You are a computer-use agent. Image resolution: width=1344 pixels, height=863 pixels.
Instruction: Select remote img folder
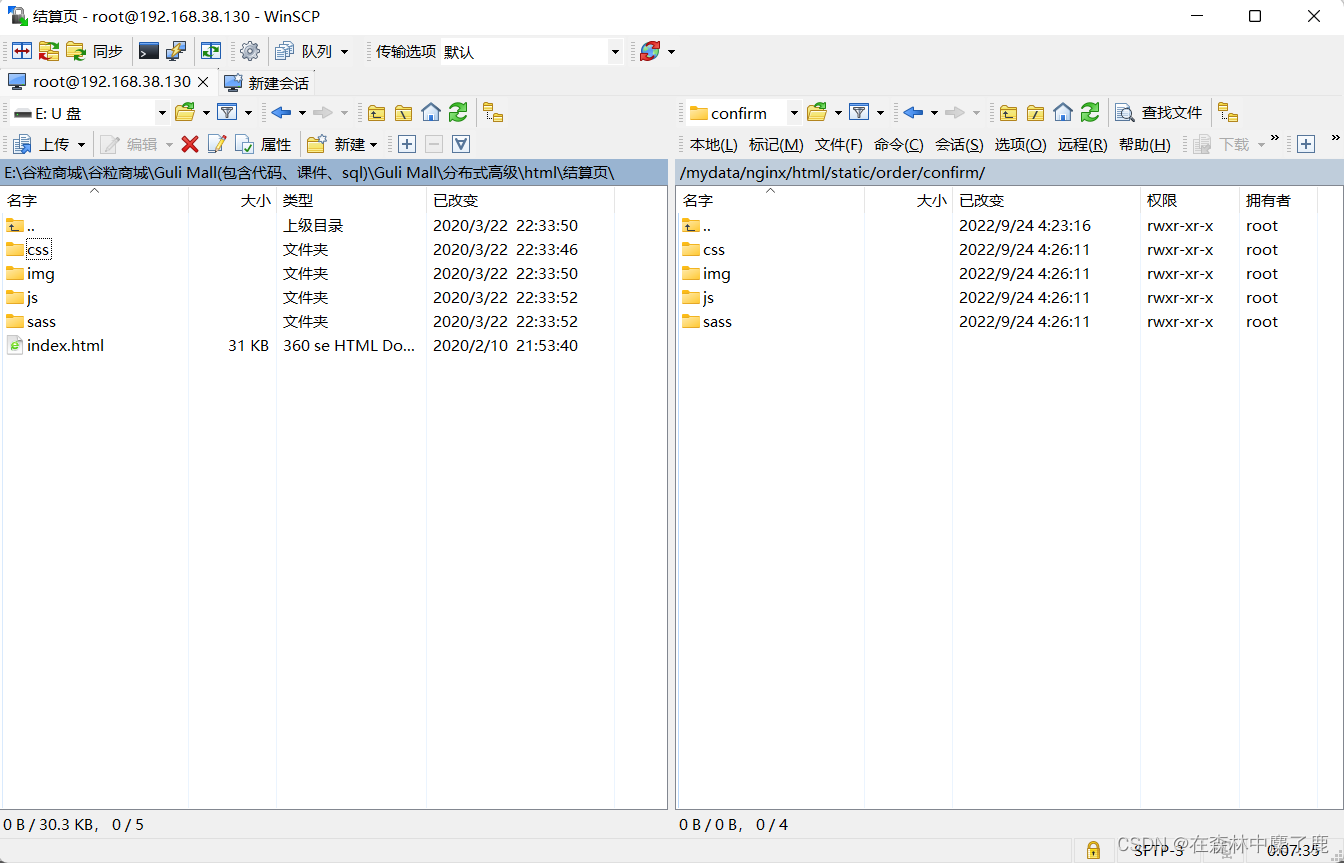coord(717,274)
